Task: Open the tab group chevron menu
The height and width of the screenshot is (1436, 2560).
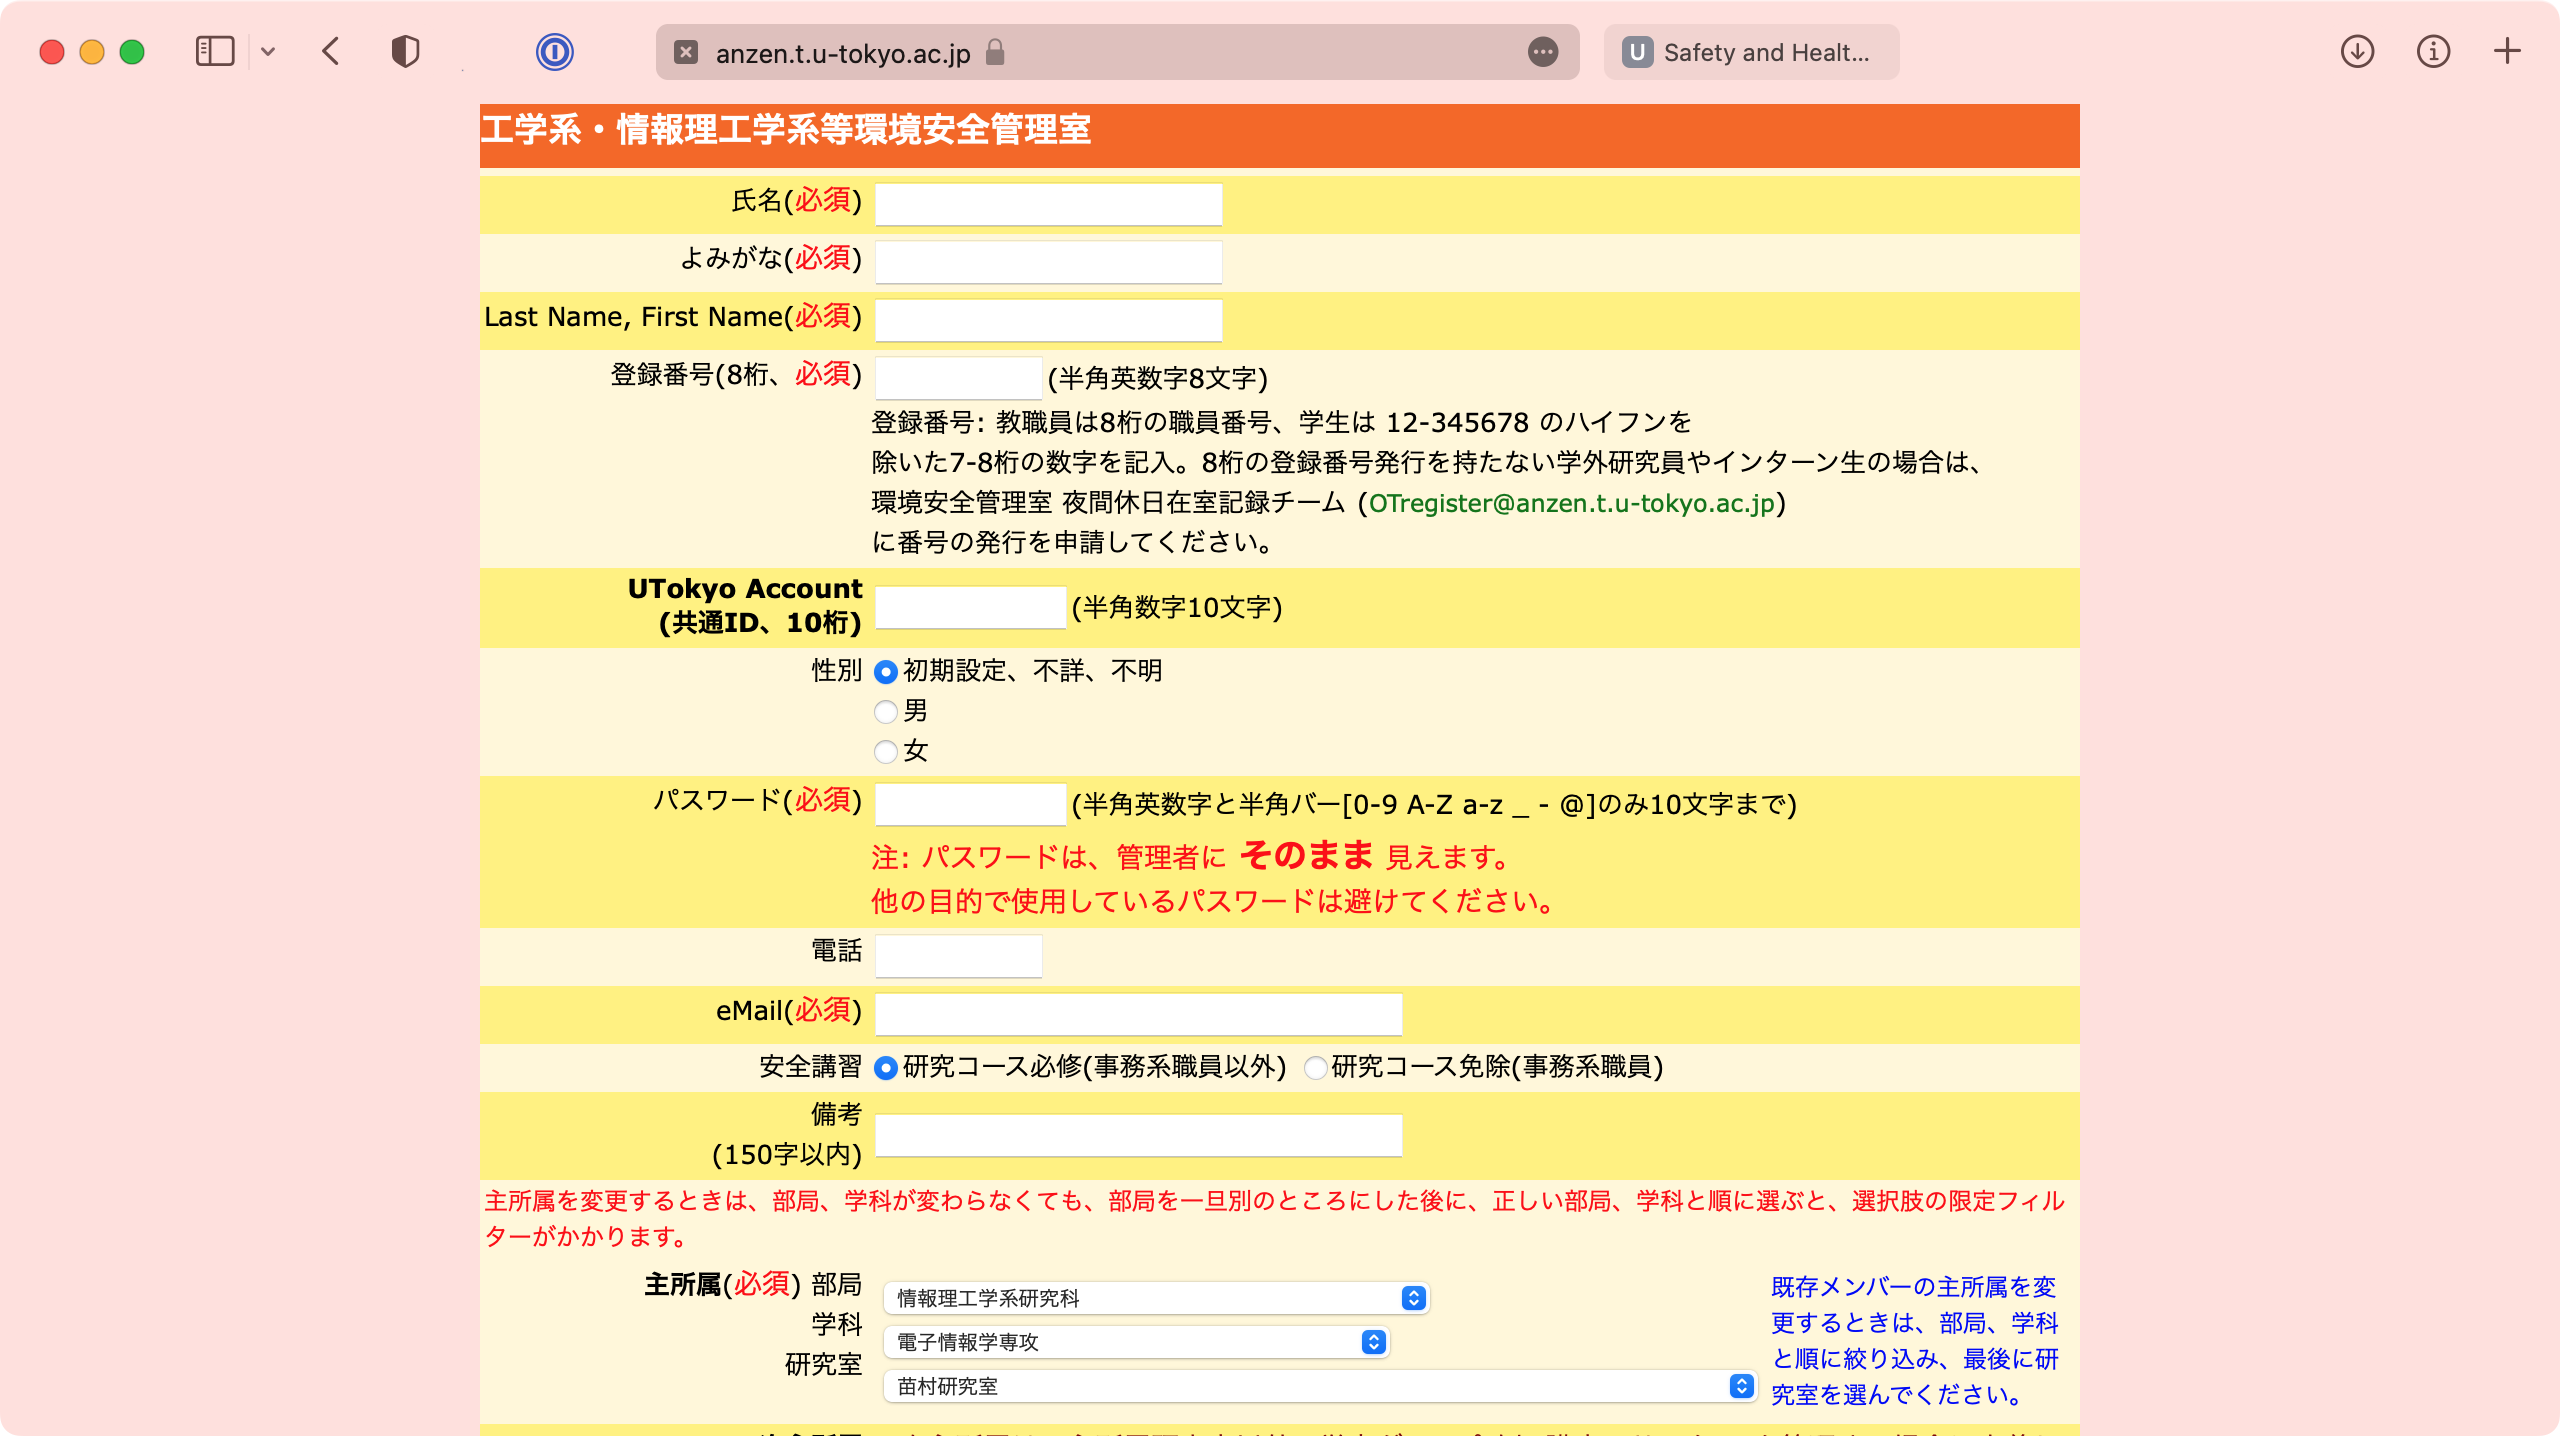Action: pyautogui.click(x=268, y=52)
